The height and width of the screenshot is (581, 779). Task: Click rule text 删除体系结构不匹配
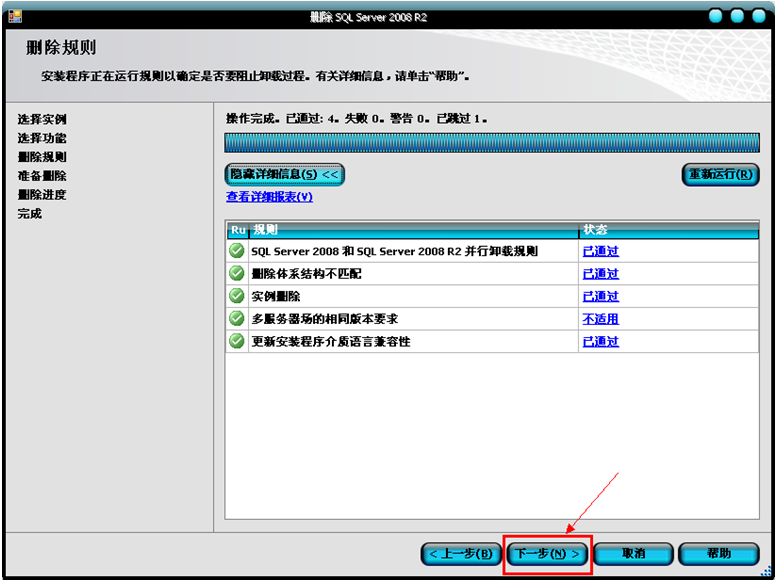(306, 274)
